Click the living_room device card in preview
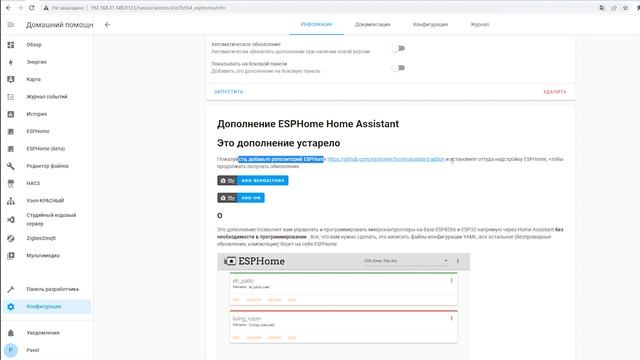Viewport: 640px width, 360px height. pos(343,327)
